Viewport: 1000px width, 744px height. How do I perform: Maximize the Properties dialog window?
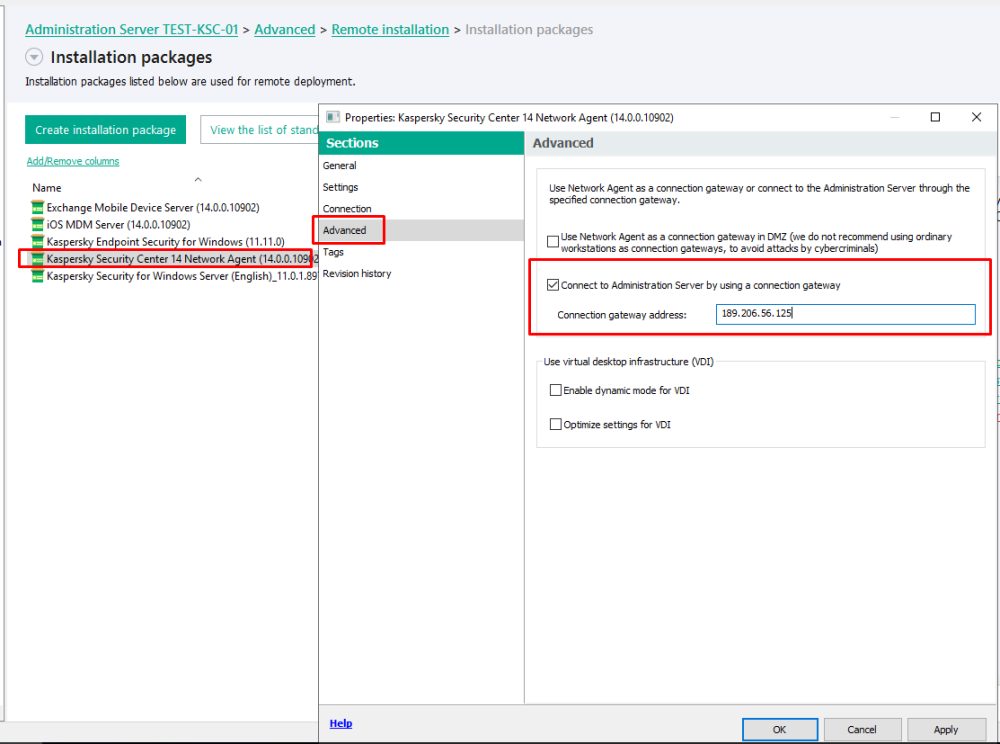935,117
